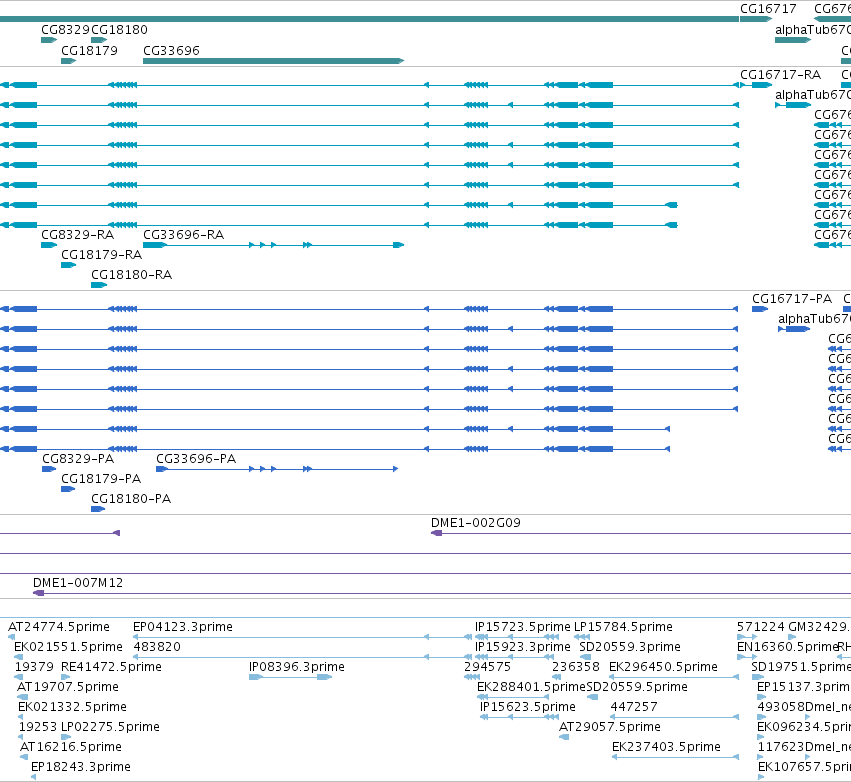The image size is (851, 782).
Task: Click the CG18180 gene label
Action: pyautogui.click(x=119, y=30)
